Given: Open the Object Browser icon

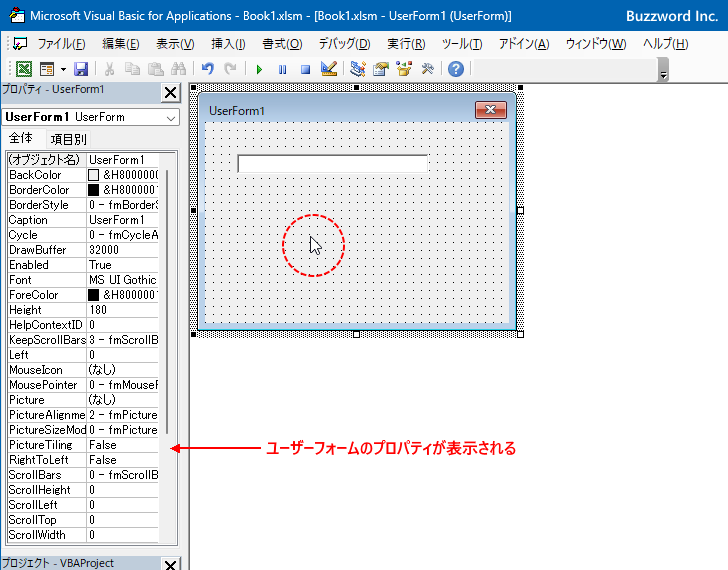Looking at the screenshot, I should (404, 69).
